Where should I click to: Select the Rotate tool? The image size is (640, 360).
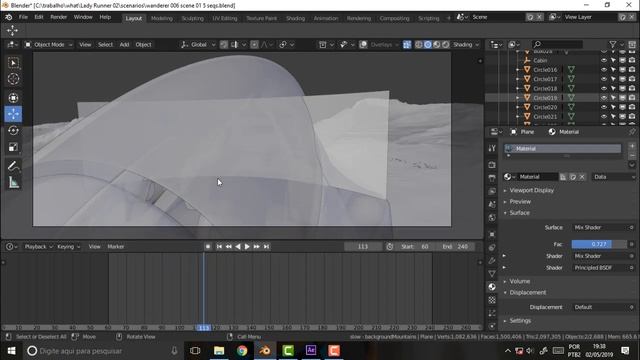coord(13,131)
